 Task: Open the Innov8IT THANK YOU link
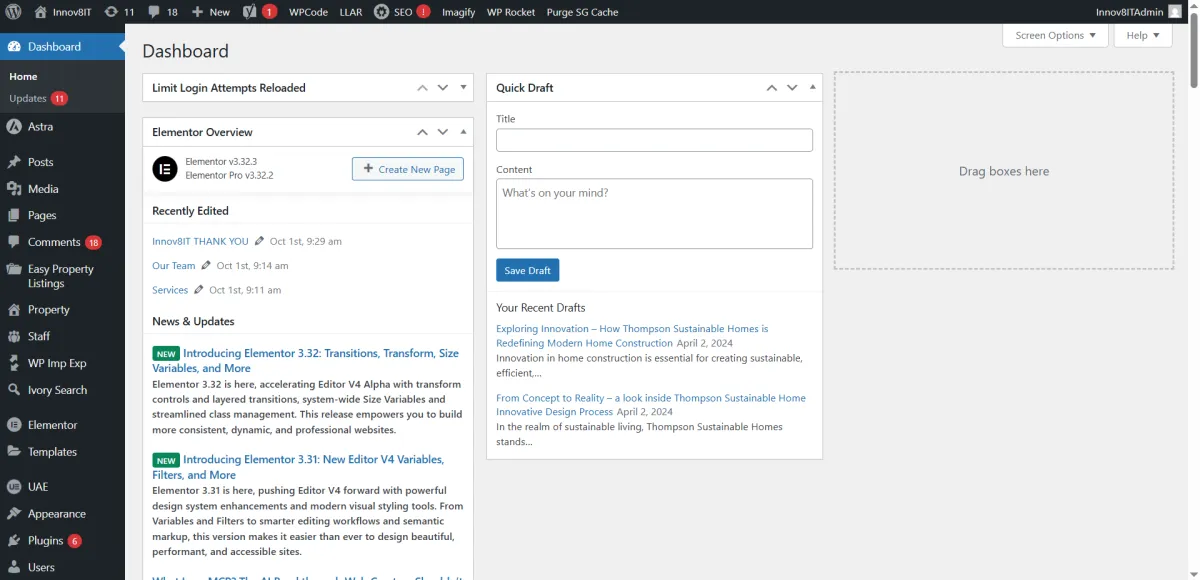[x=200, y=241]
